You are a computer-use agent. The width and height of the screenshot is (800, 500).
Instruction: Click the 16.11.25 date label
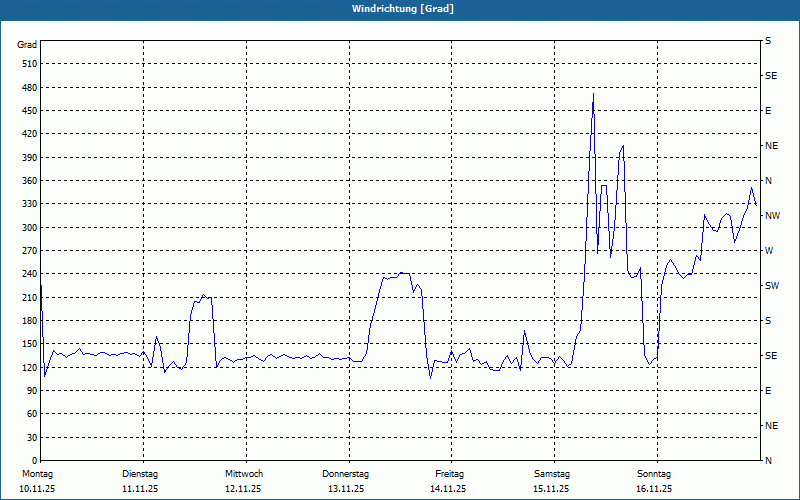click(654, 489)
